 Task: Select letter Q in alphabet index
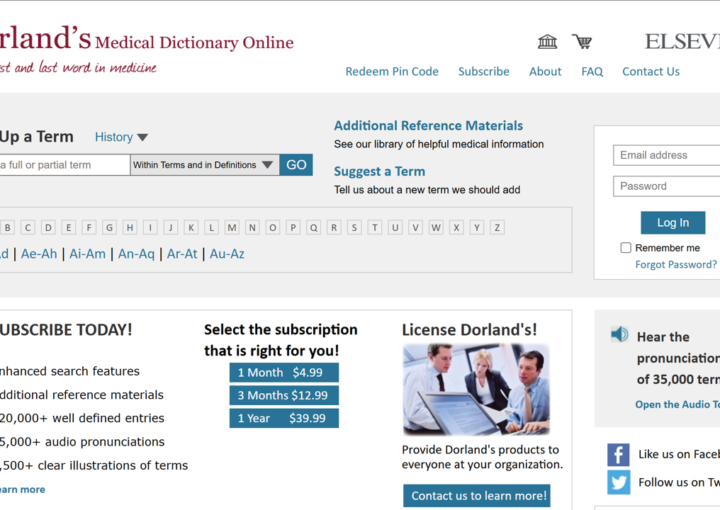[x=314, y=227]
